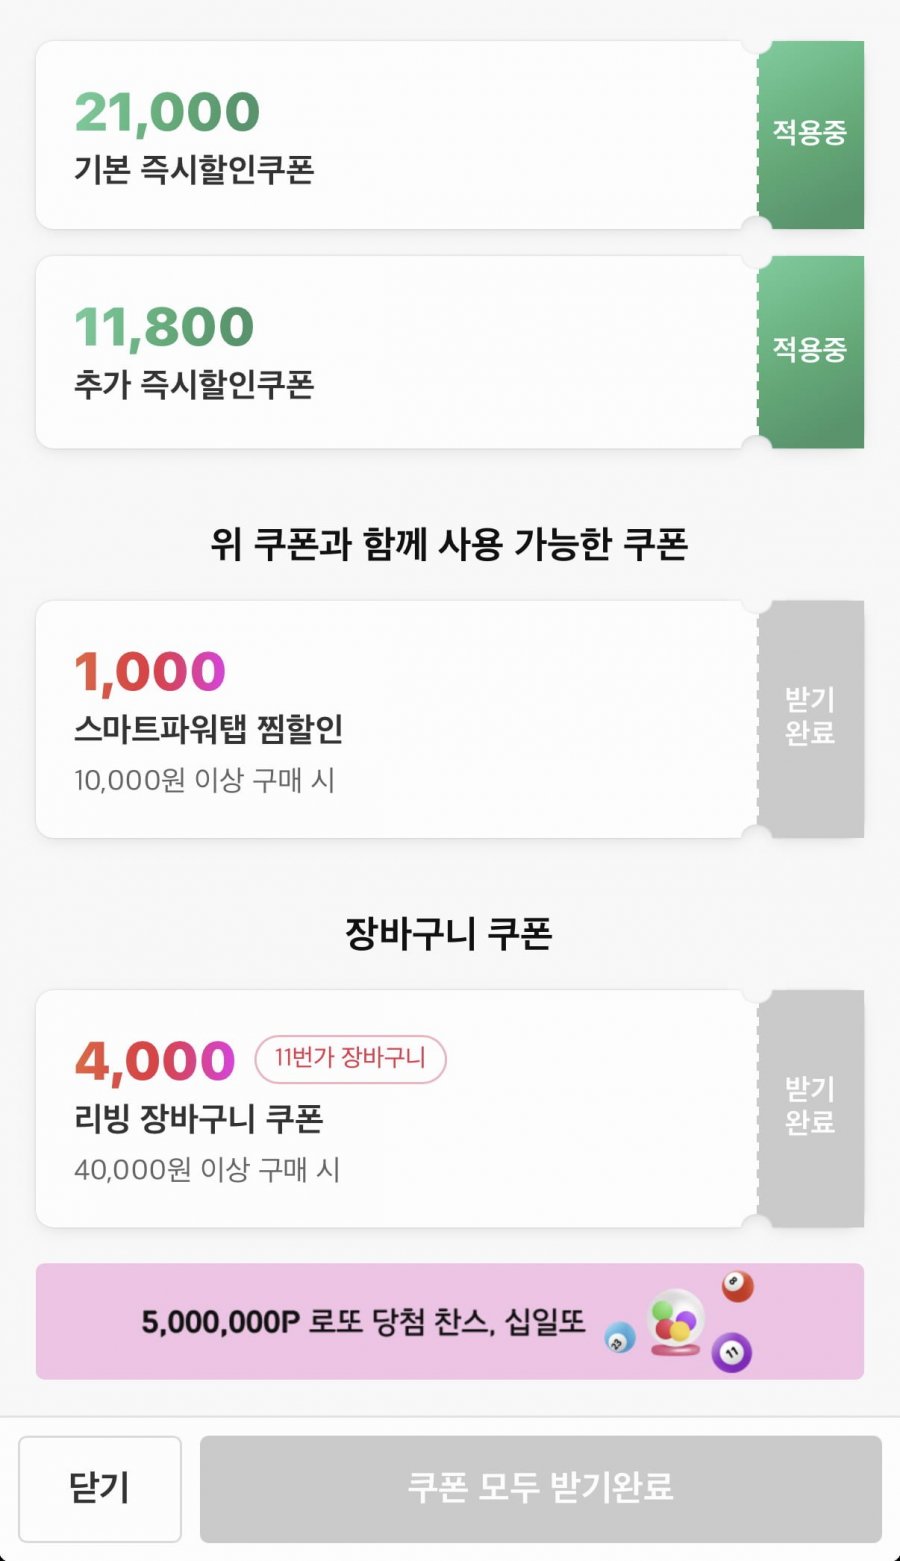Click the blue number 23 lotto ball

point(620,1337)
